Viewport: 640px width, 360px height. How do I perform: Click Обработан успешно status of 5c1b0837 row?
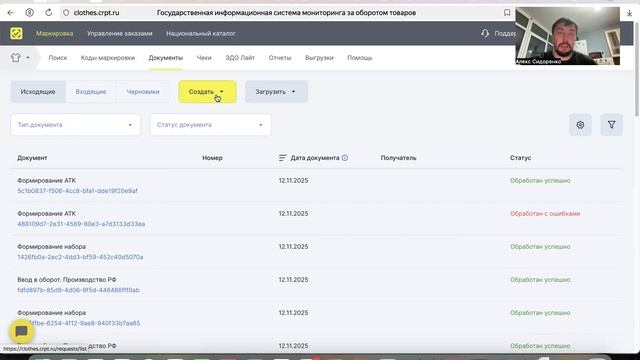coord(540,180)
